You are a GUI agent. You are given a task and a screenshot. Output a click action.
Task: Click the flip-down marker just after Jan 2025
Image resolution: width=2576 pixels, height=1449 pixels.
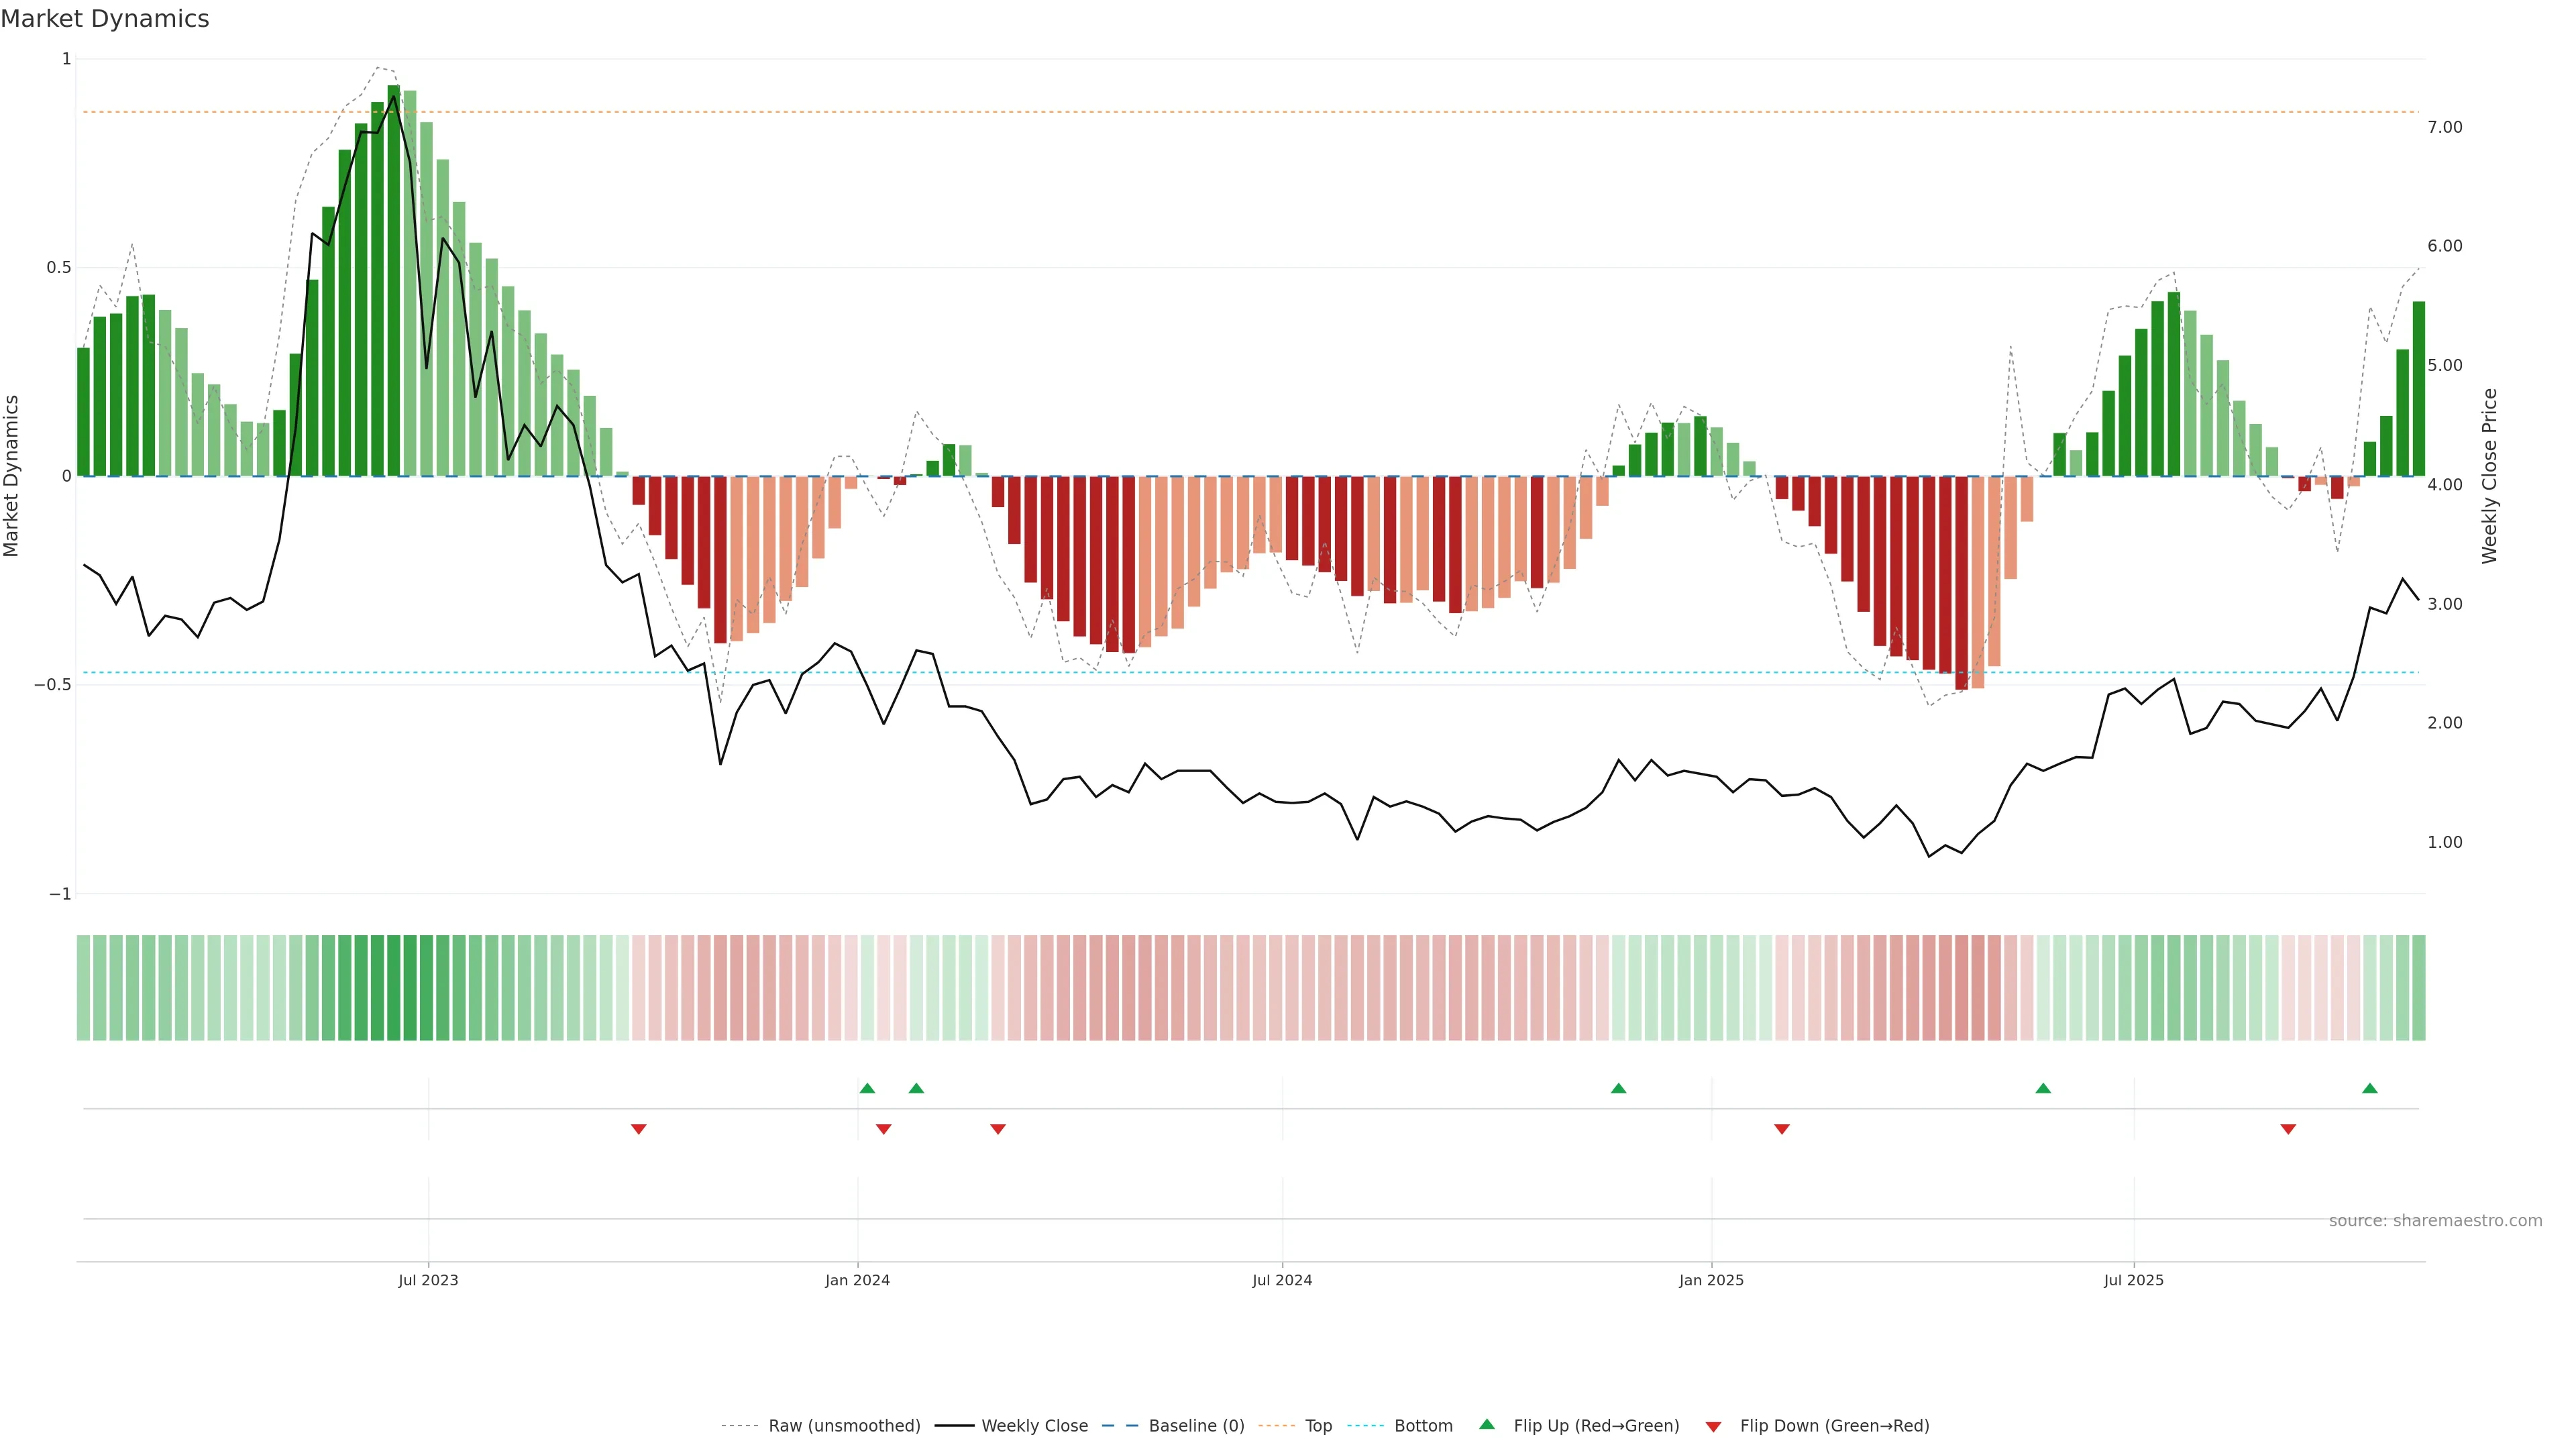point(1781,1129)
